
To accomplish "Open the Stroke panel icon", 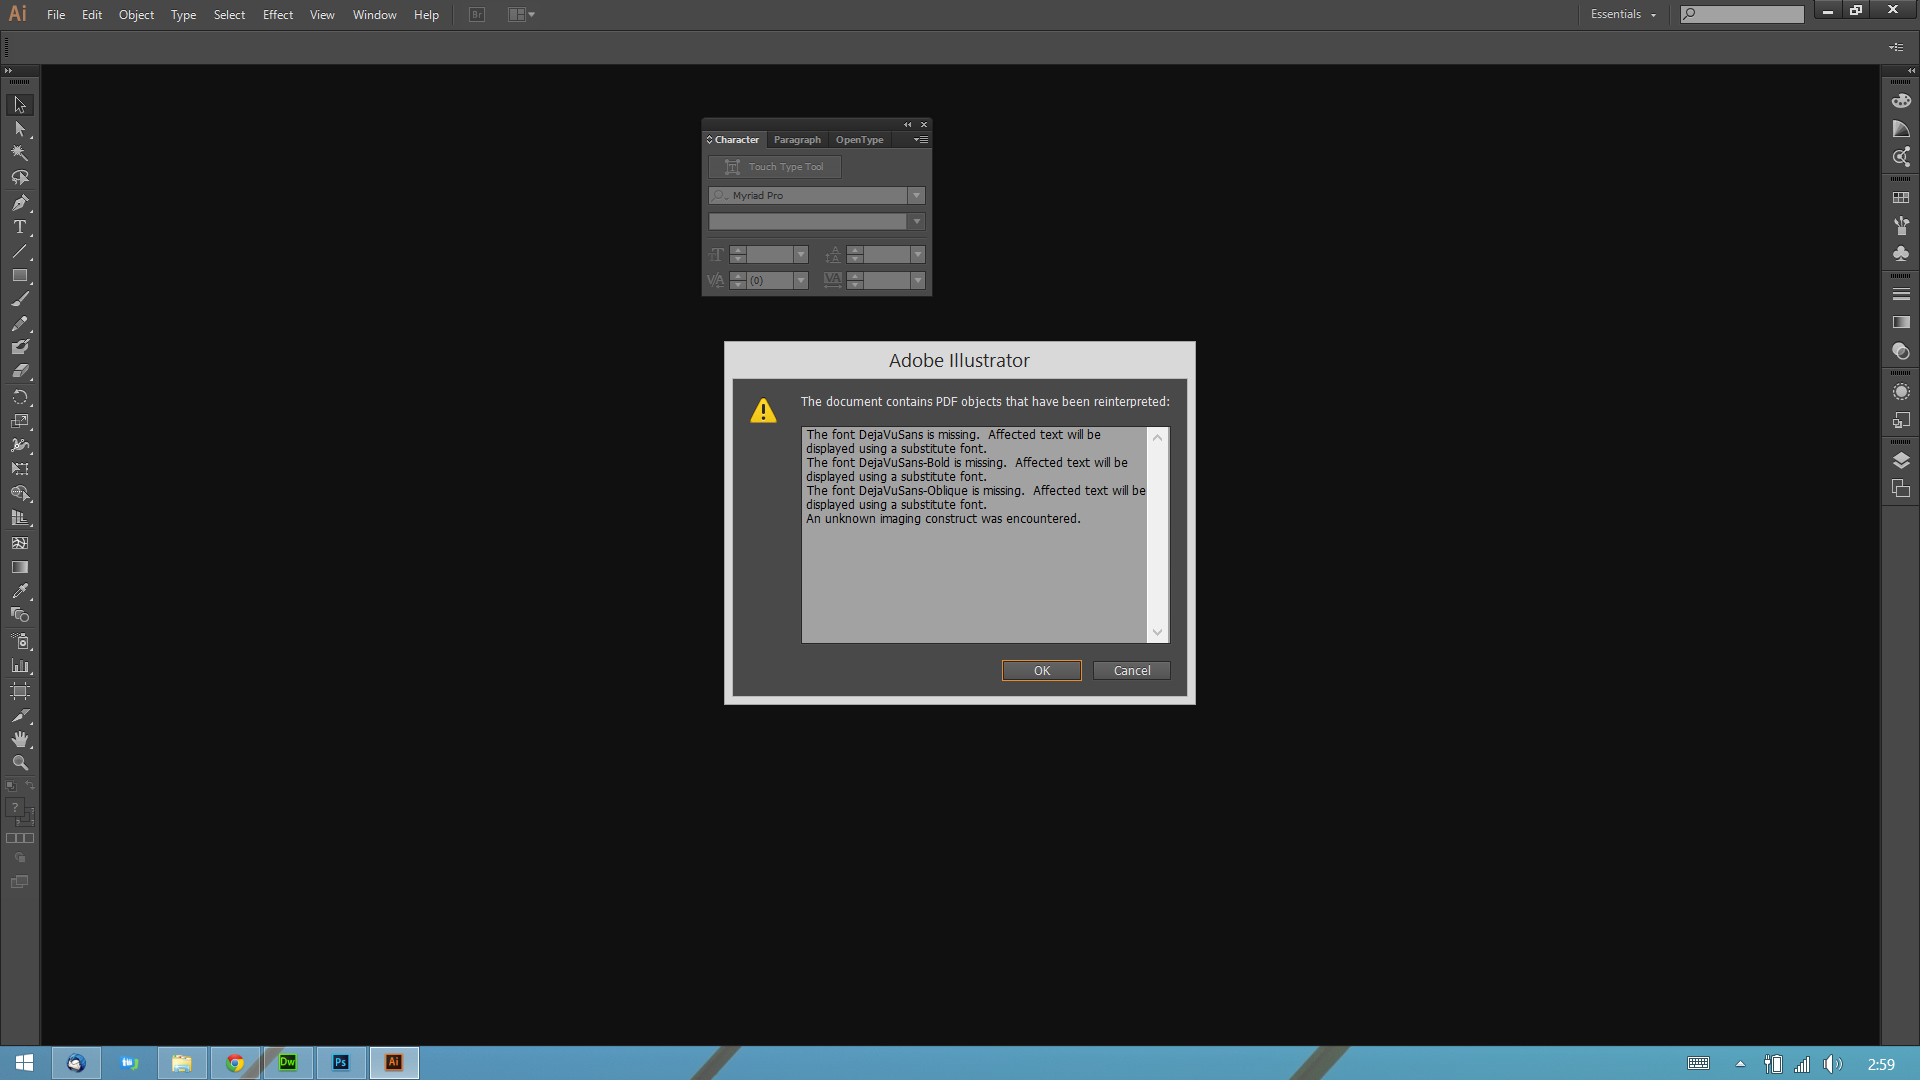I will point(1901,295).
